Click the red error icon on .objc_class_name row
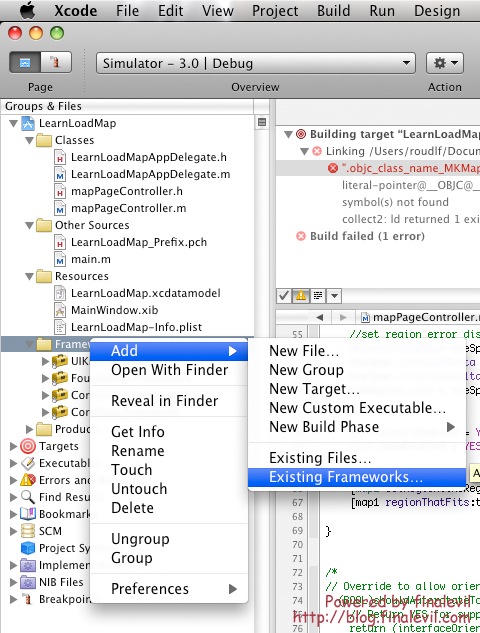This screenshot has height=633, width=480. pyautogui.click(x=333, y=168)
